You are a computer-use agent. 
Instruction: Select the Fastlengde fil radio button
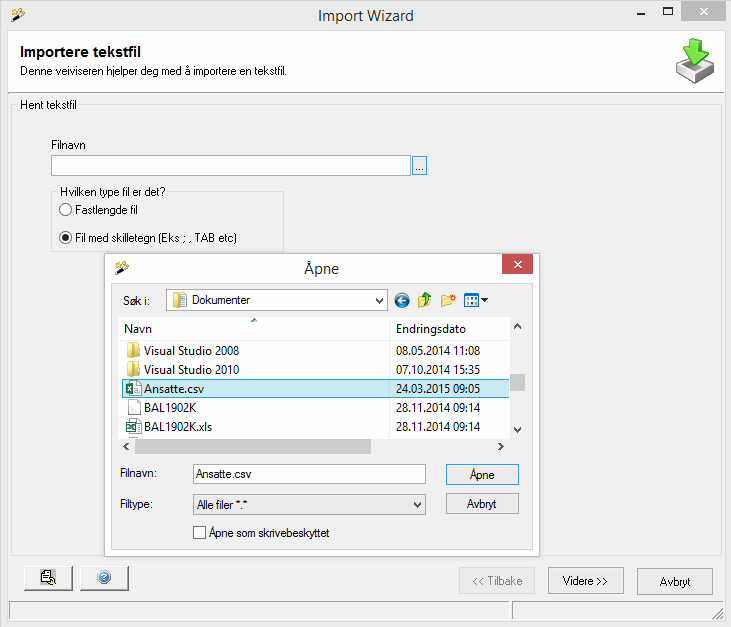click(66, 210)
